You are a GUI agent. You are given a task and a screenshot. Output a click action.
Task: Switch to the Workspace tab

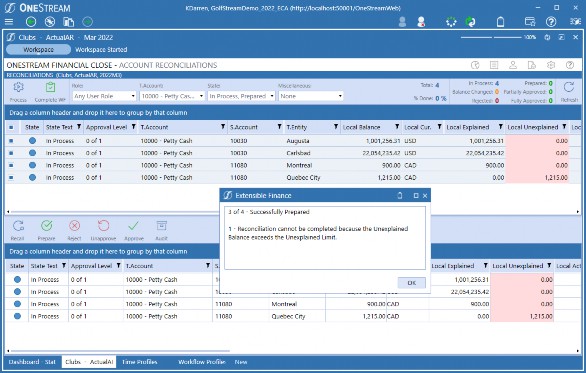coord(38,50)
